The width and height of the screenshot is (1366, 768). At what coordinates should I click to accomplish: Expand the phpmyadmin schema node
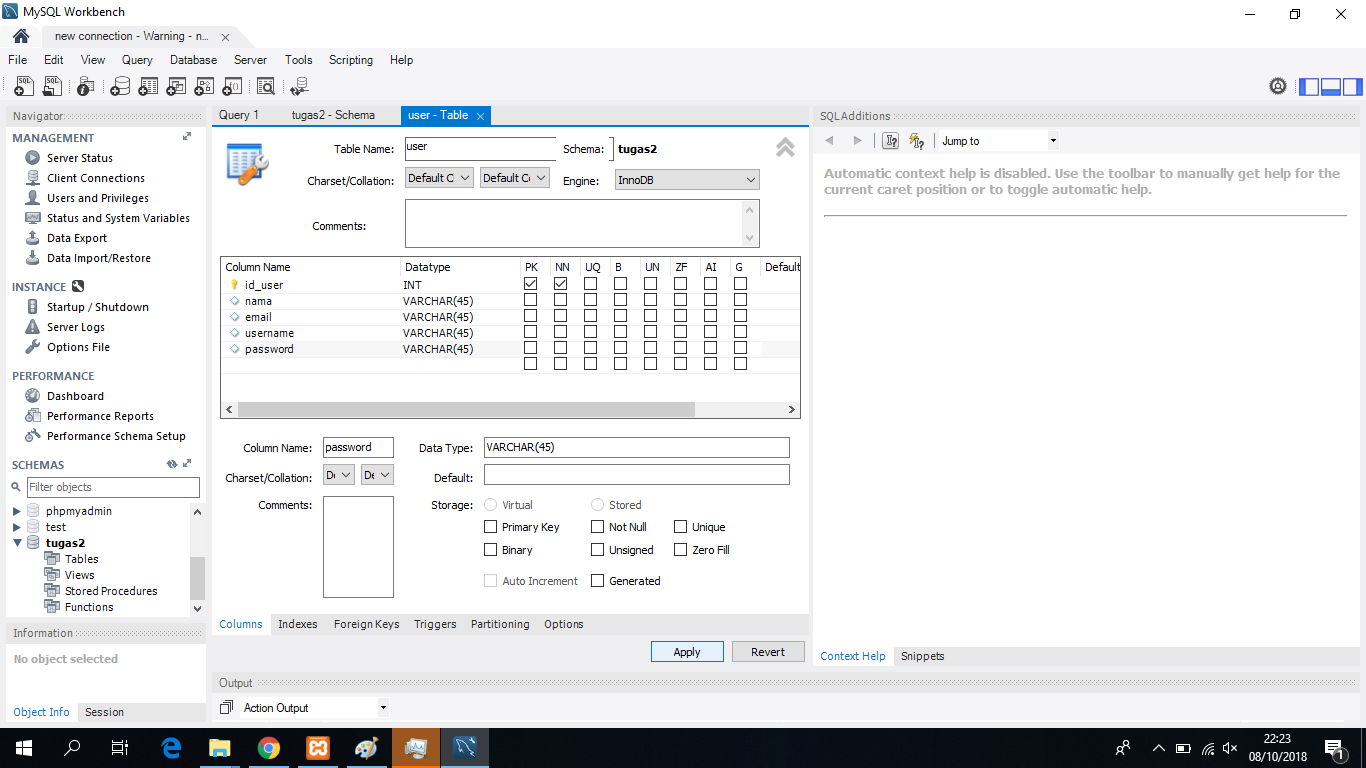click(16, 511)
